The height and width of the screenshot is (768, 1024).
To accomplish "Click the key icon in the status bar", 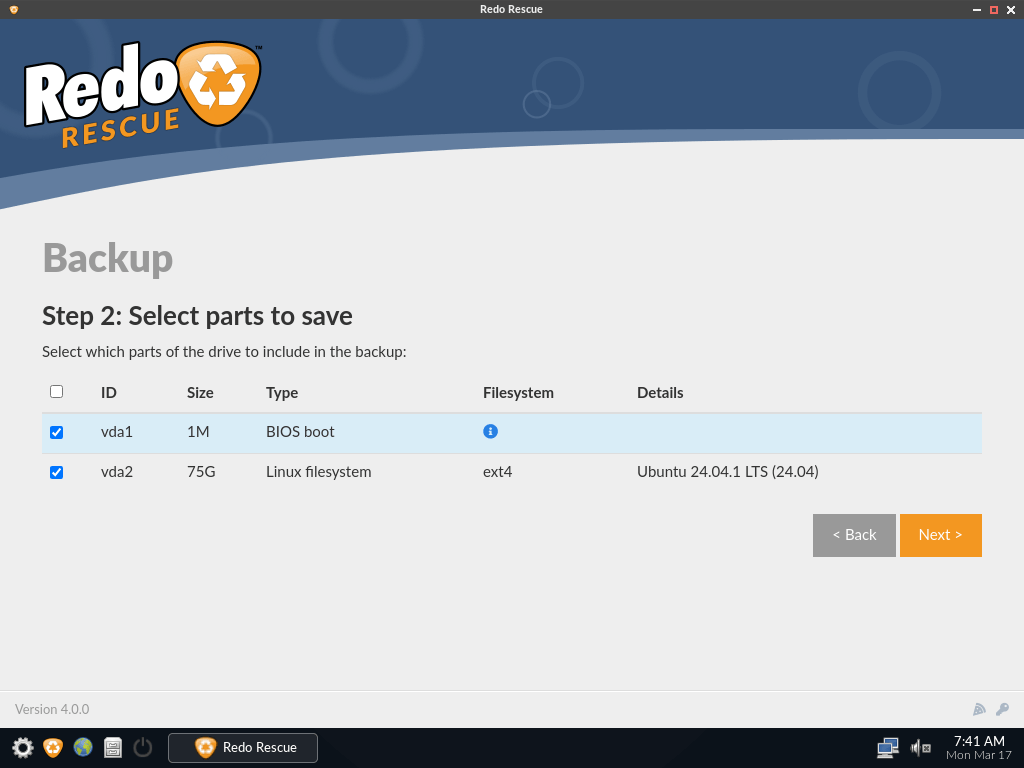I will coord(1002,709).
